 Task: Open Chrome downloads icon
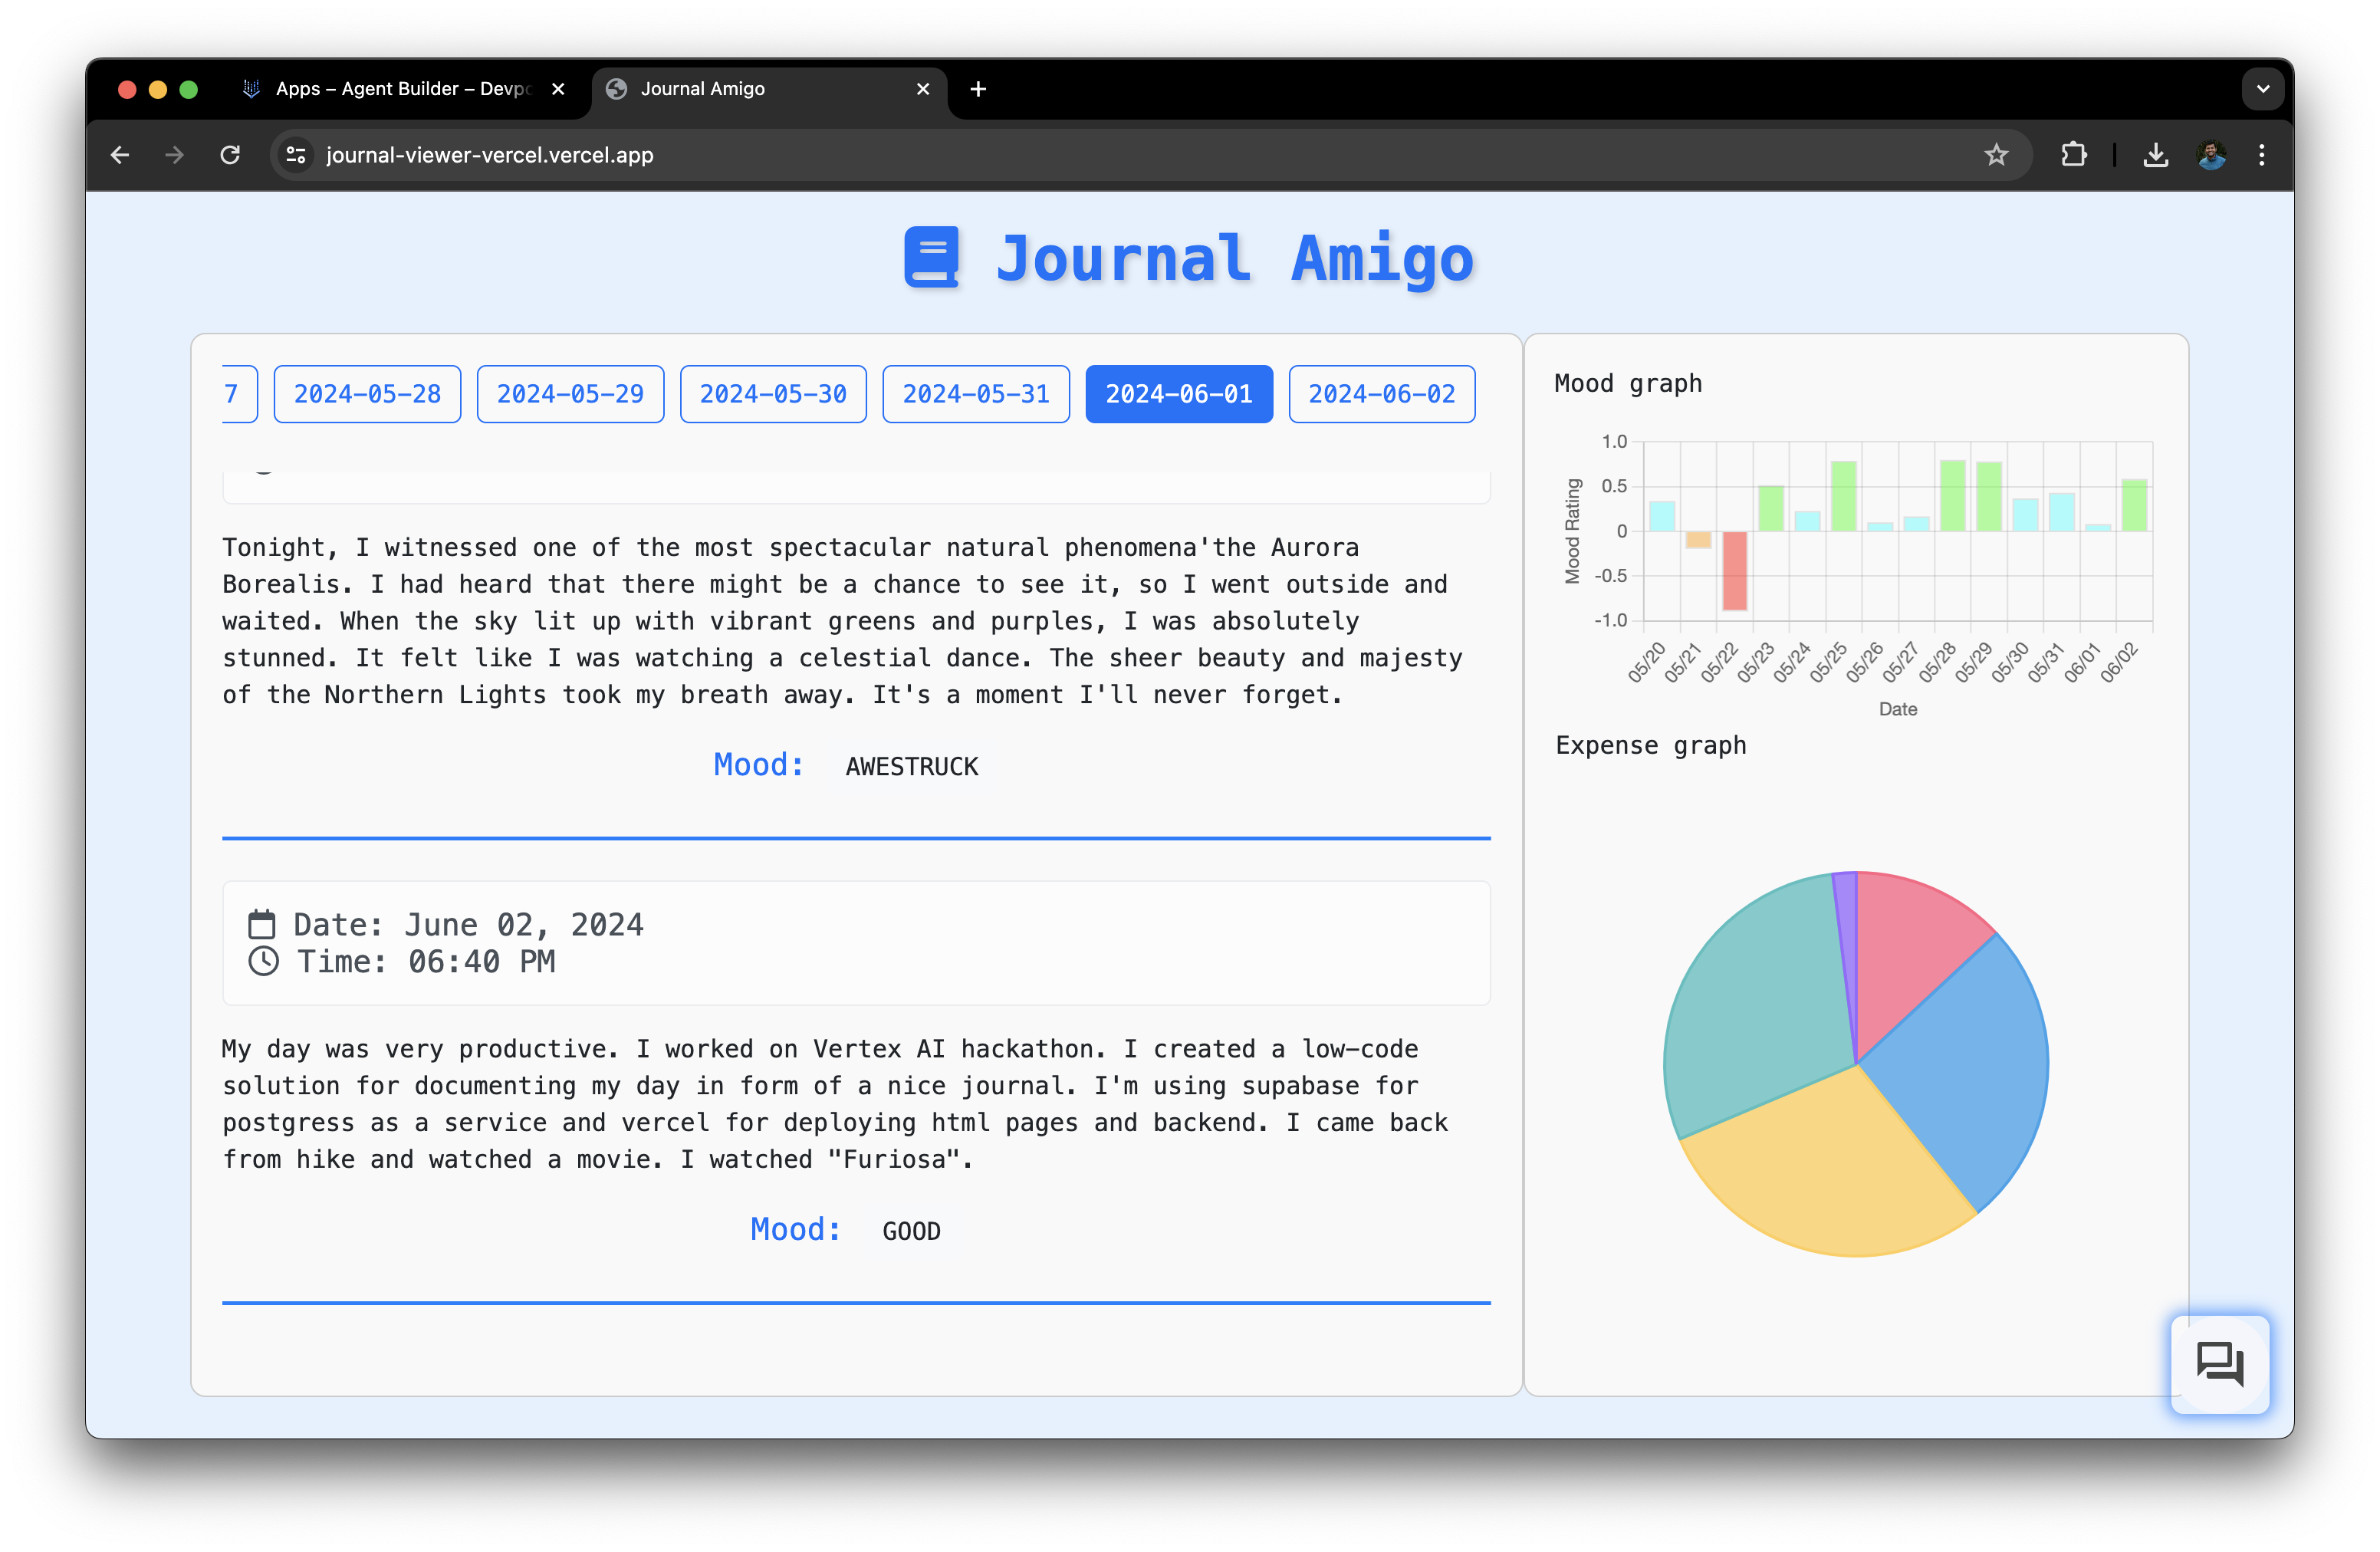pyautogui.click(x=2155, y=155)
